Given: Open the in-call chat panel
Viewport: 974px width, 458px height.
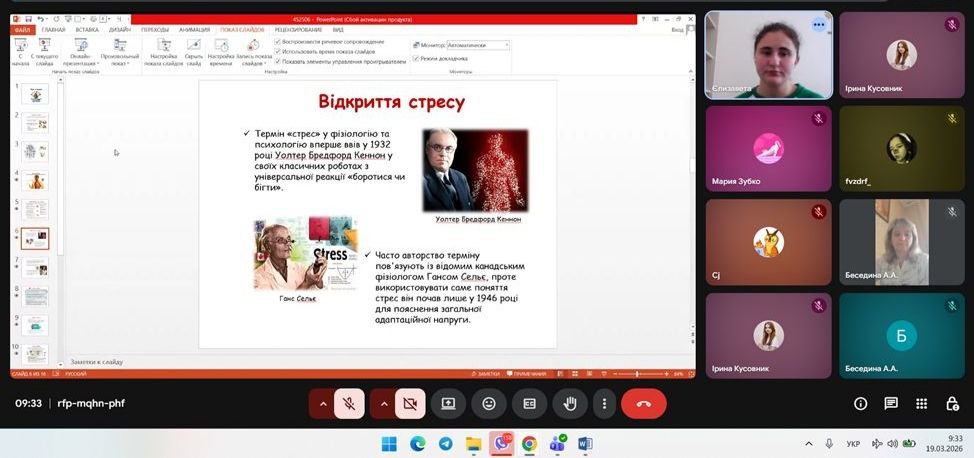Looking at the screenshot, I should click(890, 403).
